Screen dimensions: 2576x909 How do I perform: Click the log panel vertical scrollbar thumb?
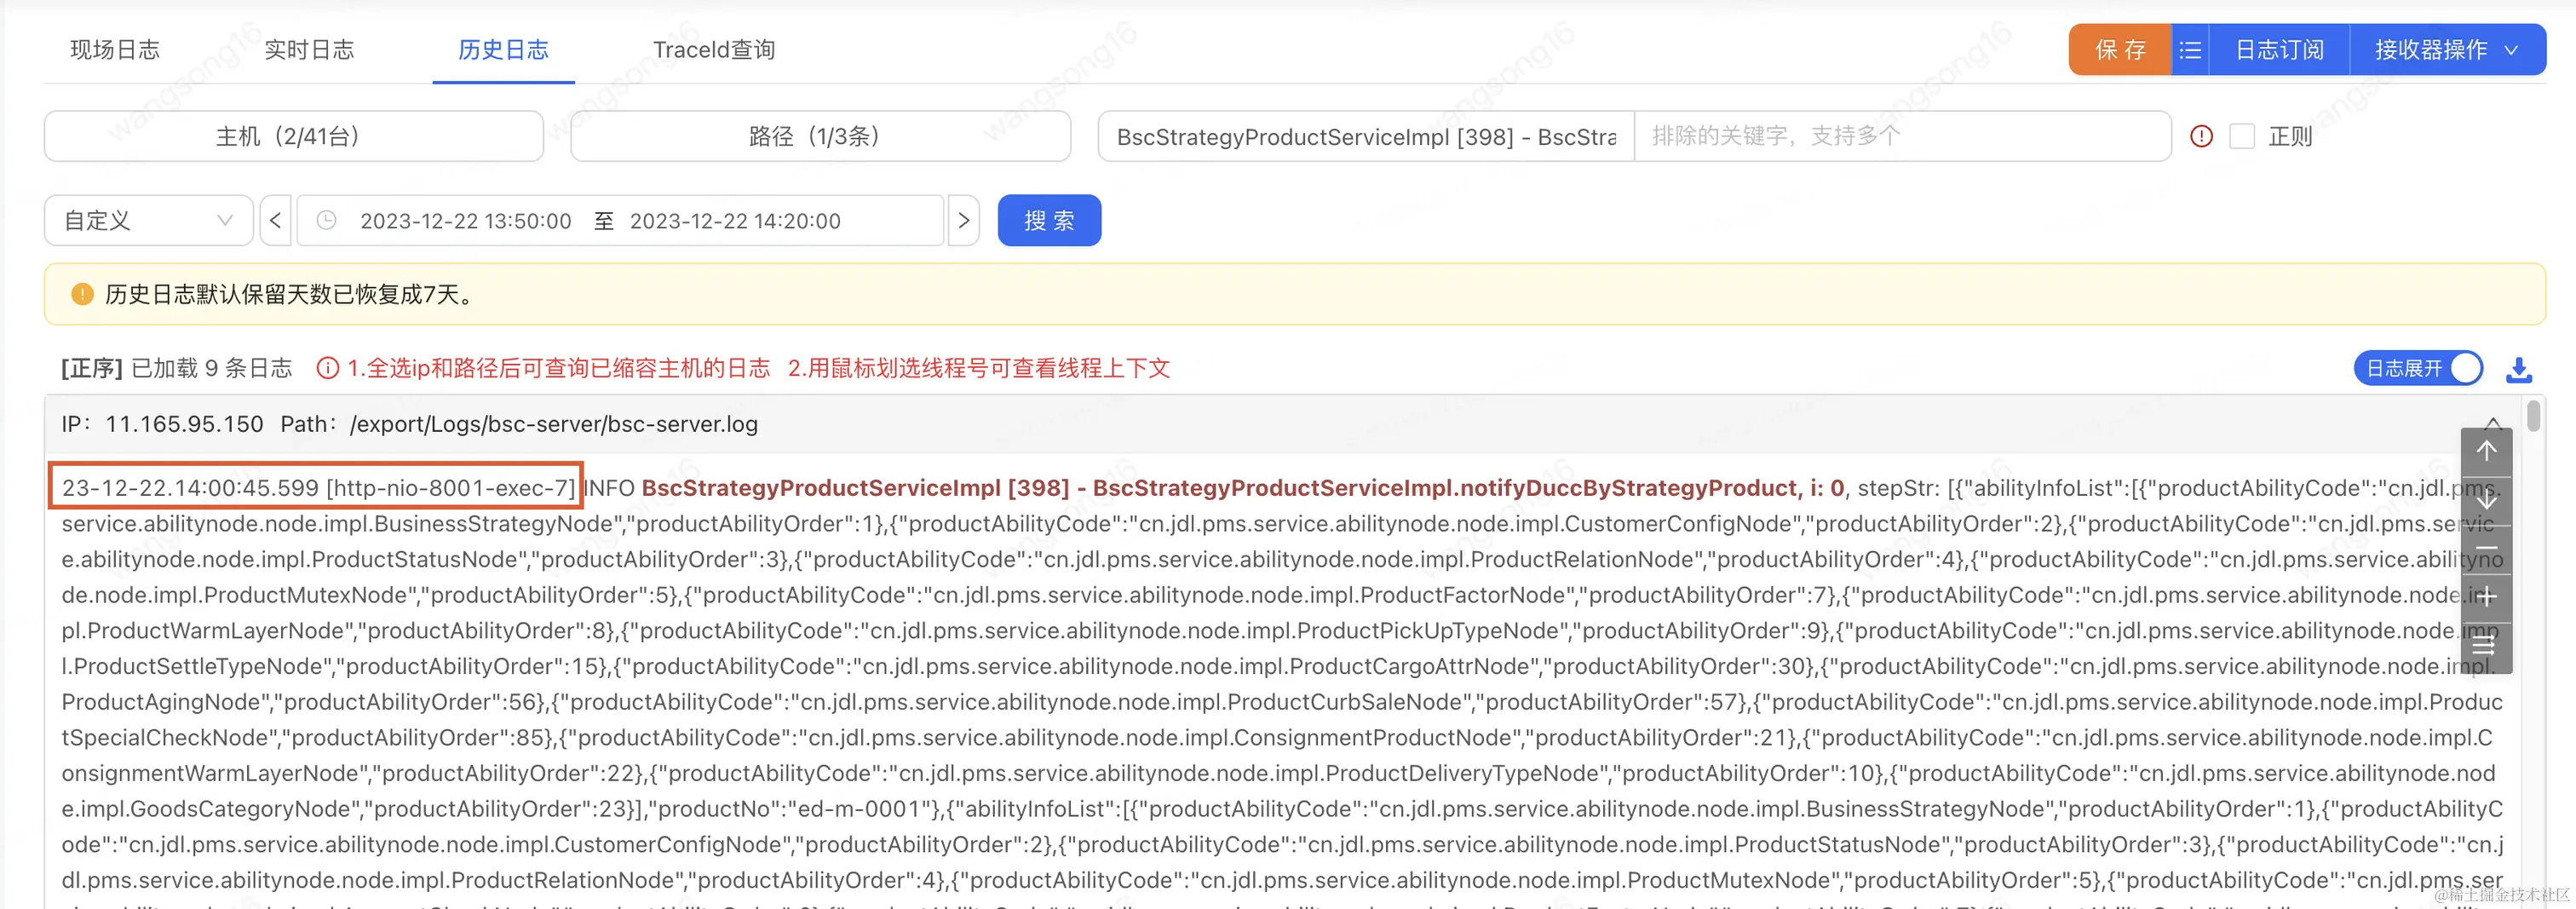click(x=2533, y=415)
